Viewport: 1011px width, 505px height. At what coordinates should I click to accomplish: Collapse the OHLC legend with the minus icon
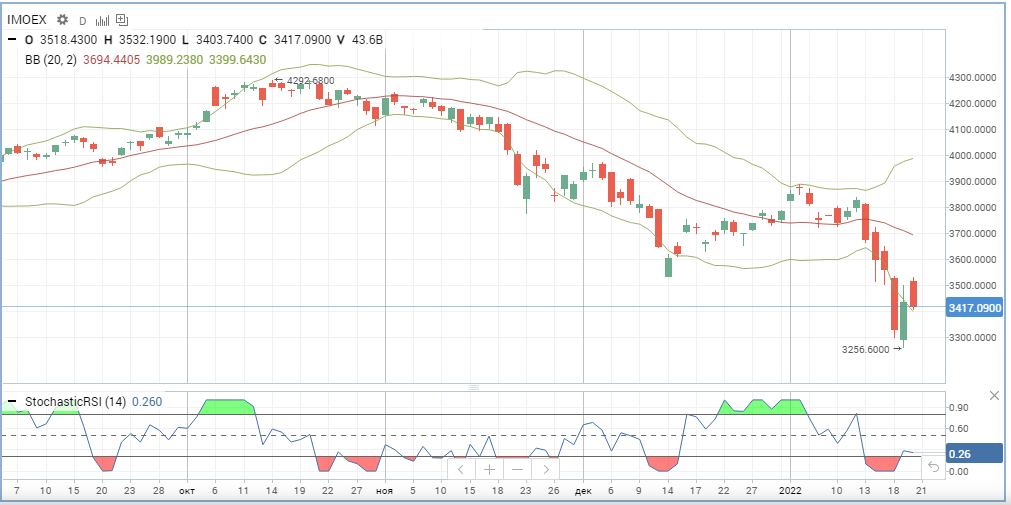pos(12,39)
